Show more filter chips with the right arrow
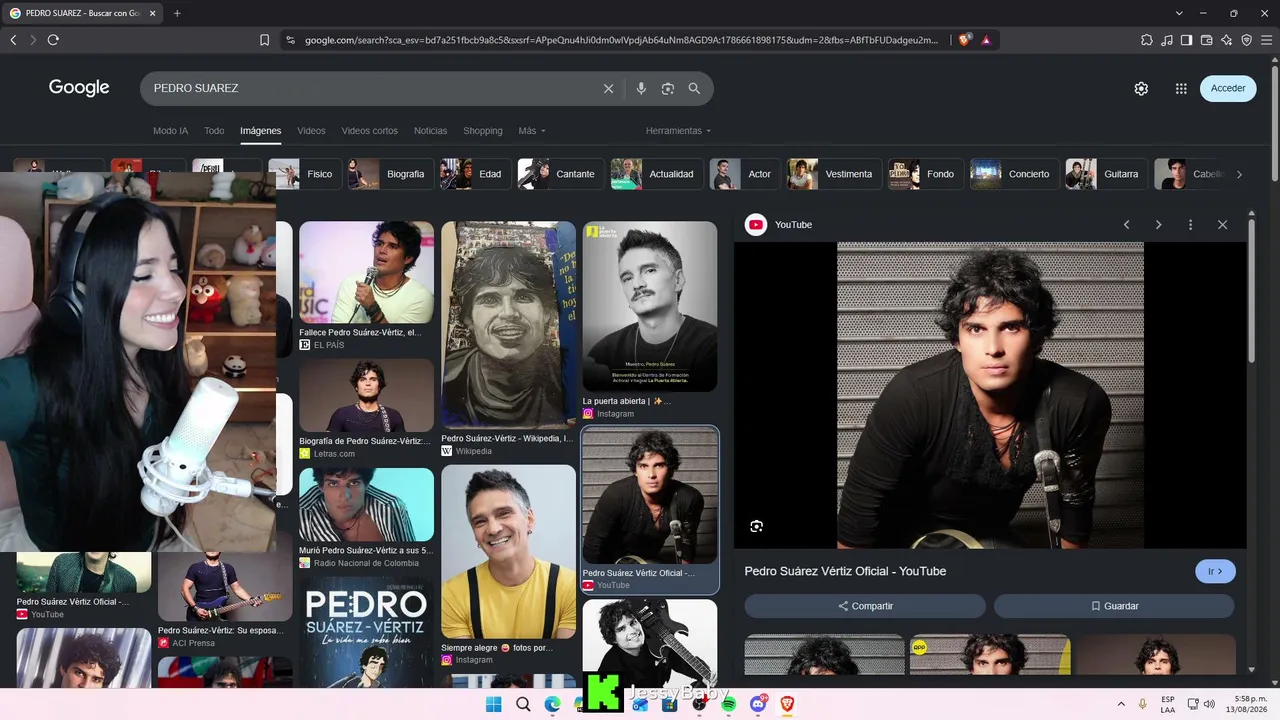This screenshot has height=720, width=1280. click(x=1239, y=174)
